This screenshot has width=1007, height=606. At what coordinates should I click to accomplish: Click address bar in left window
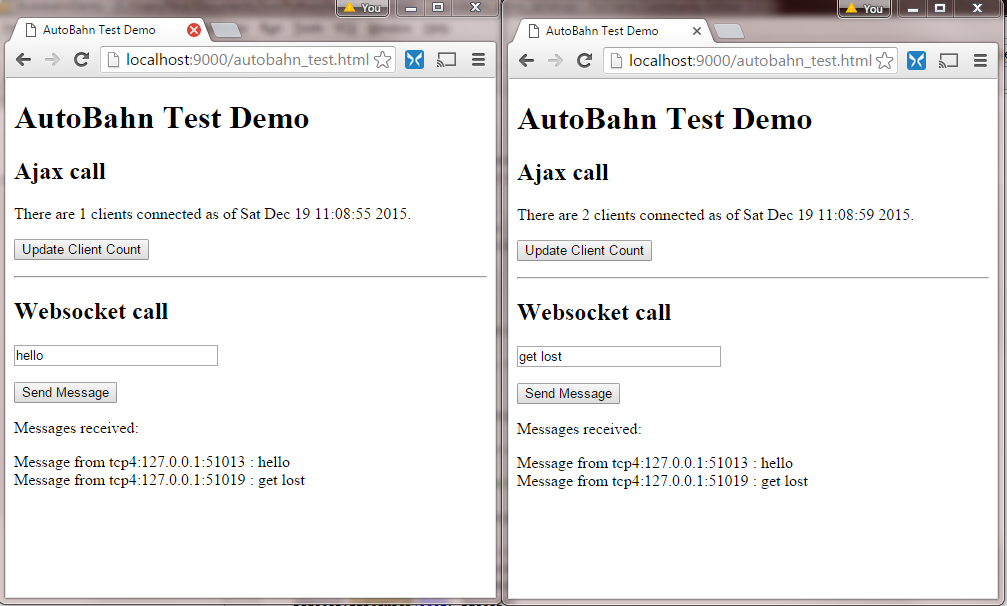[x=247, y=60]
